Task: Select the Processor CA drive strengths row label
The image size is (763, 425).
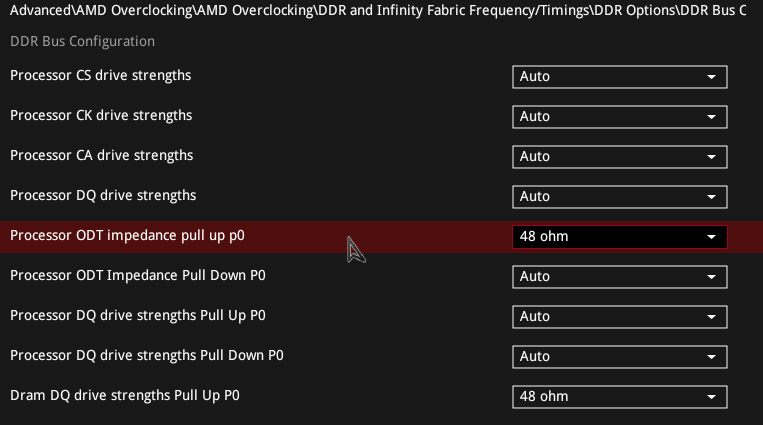Action: click(101, 156)
